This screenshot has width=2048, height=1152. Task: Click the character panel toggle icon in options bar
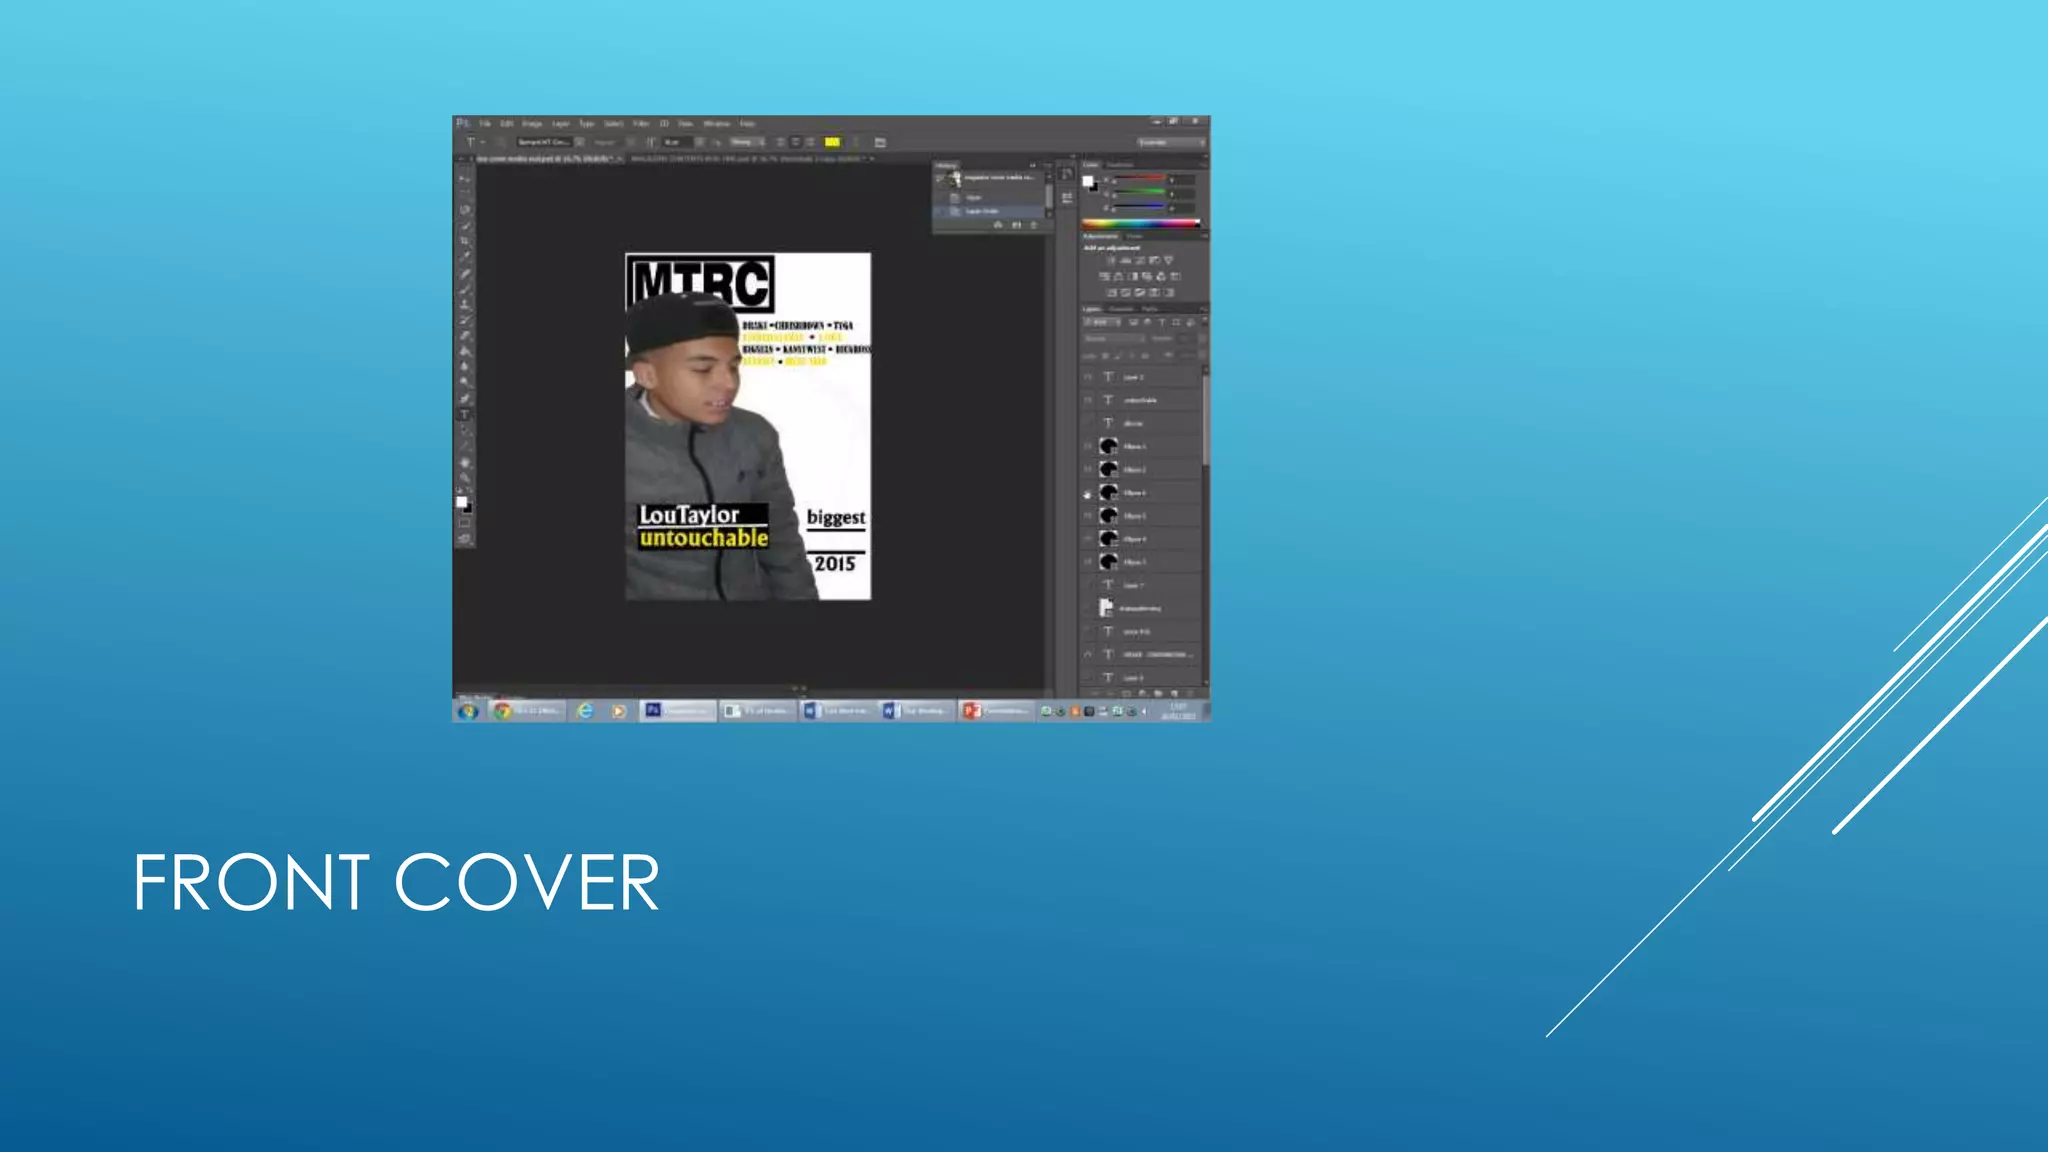coord(880,142)
